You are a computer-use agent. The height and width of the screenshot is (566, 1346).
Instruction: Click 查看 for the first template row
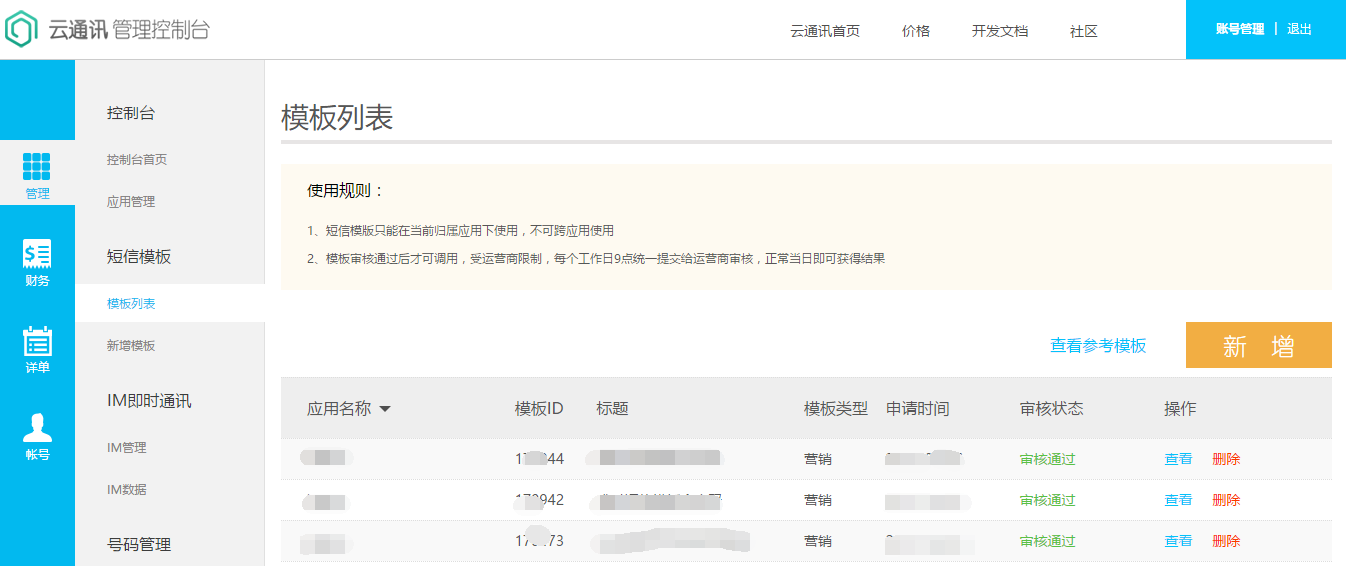click(1178, 459)
